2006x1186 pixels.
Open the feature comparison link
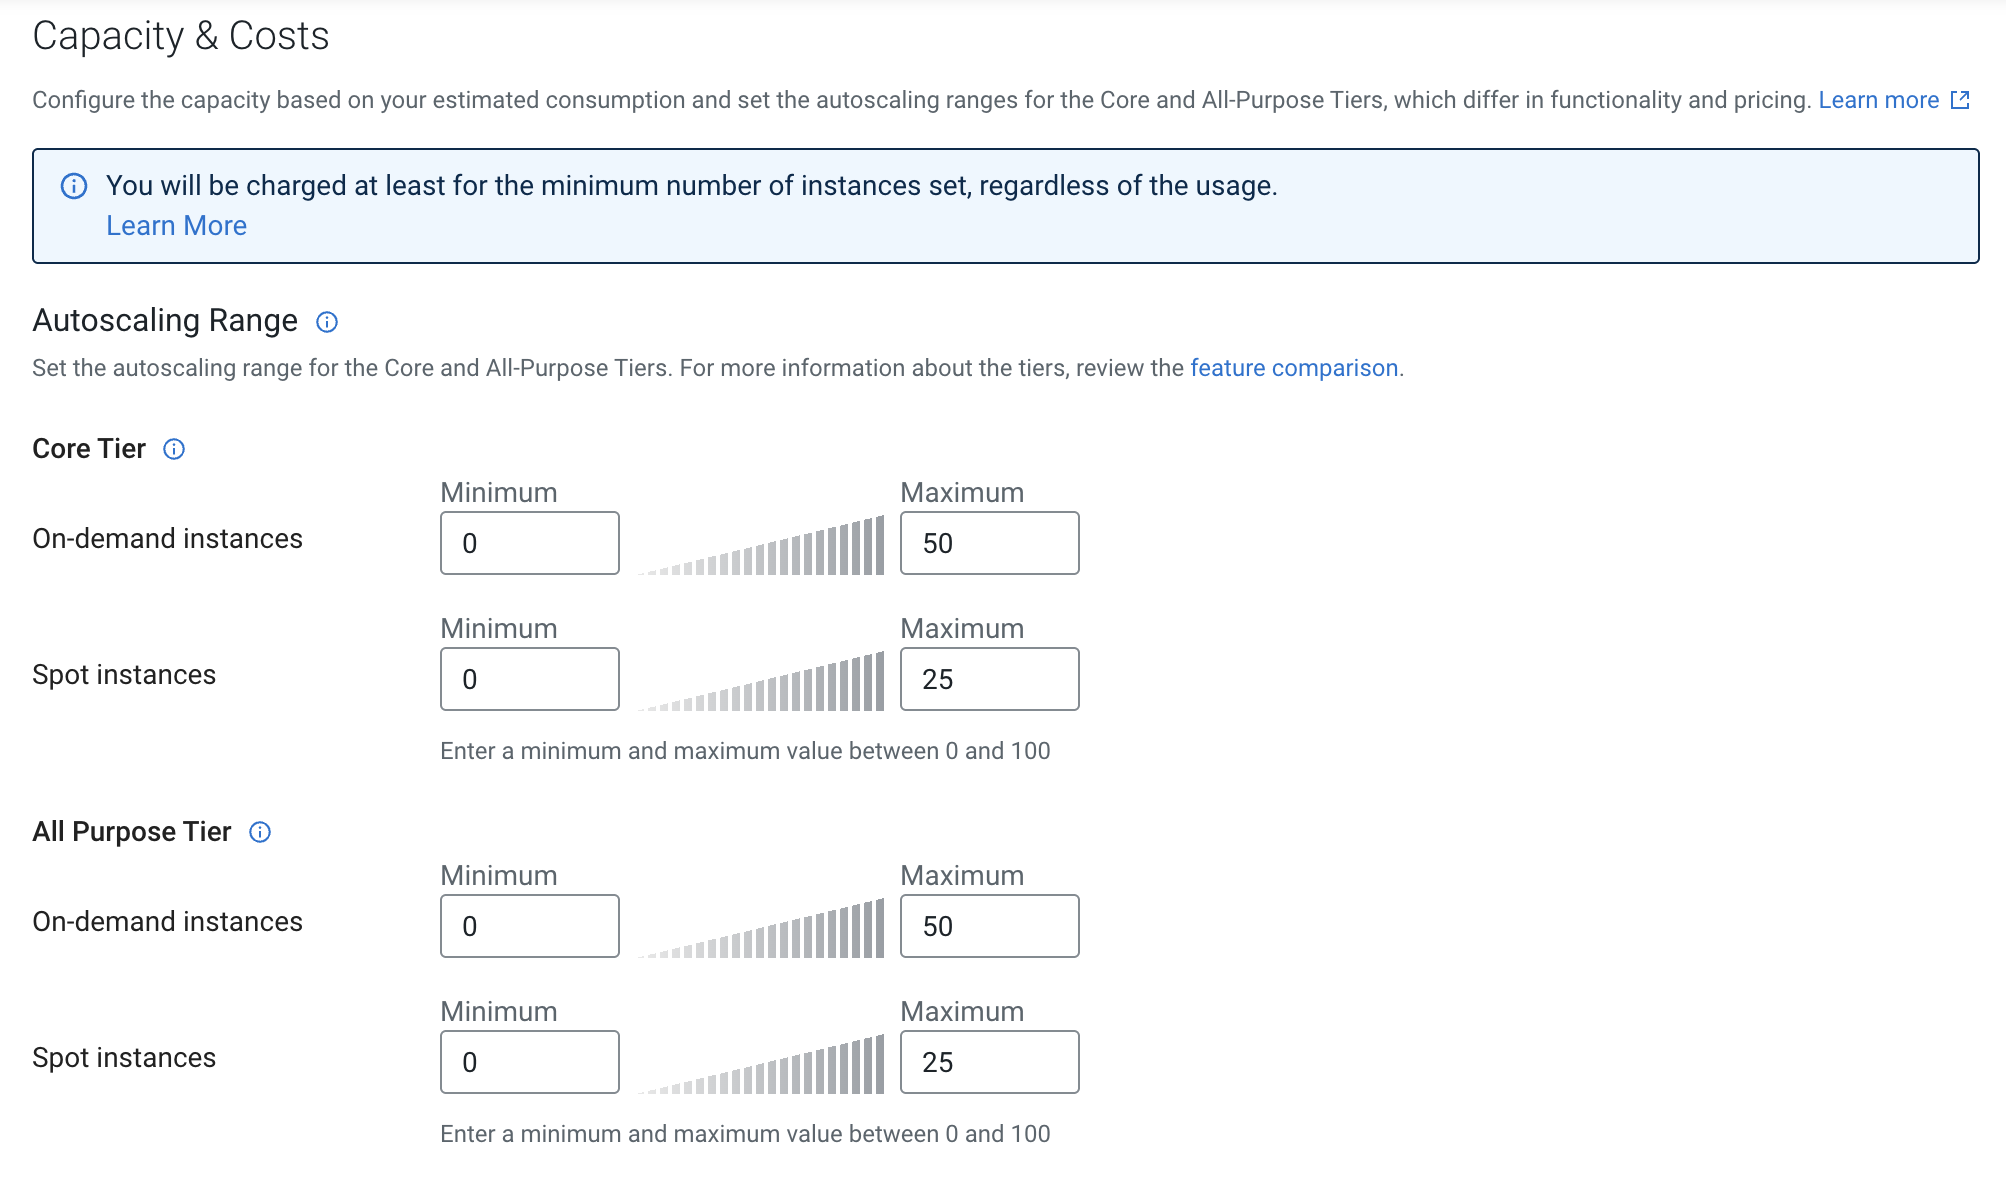point(1293,368)
